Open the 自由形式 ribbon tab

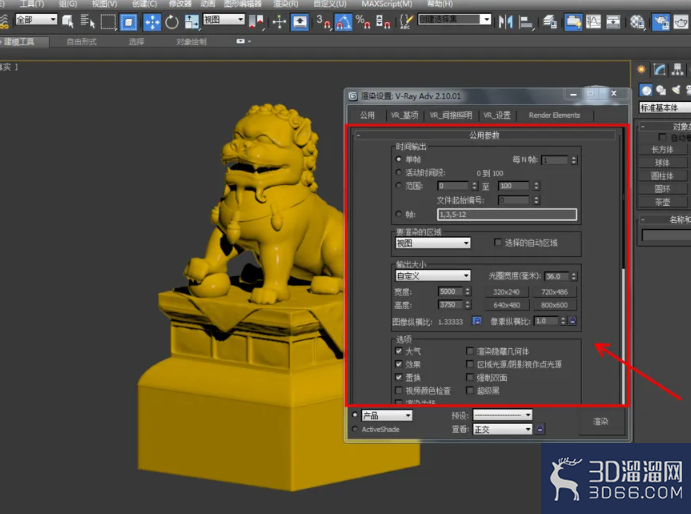(82, 42)
